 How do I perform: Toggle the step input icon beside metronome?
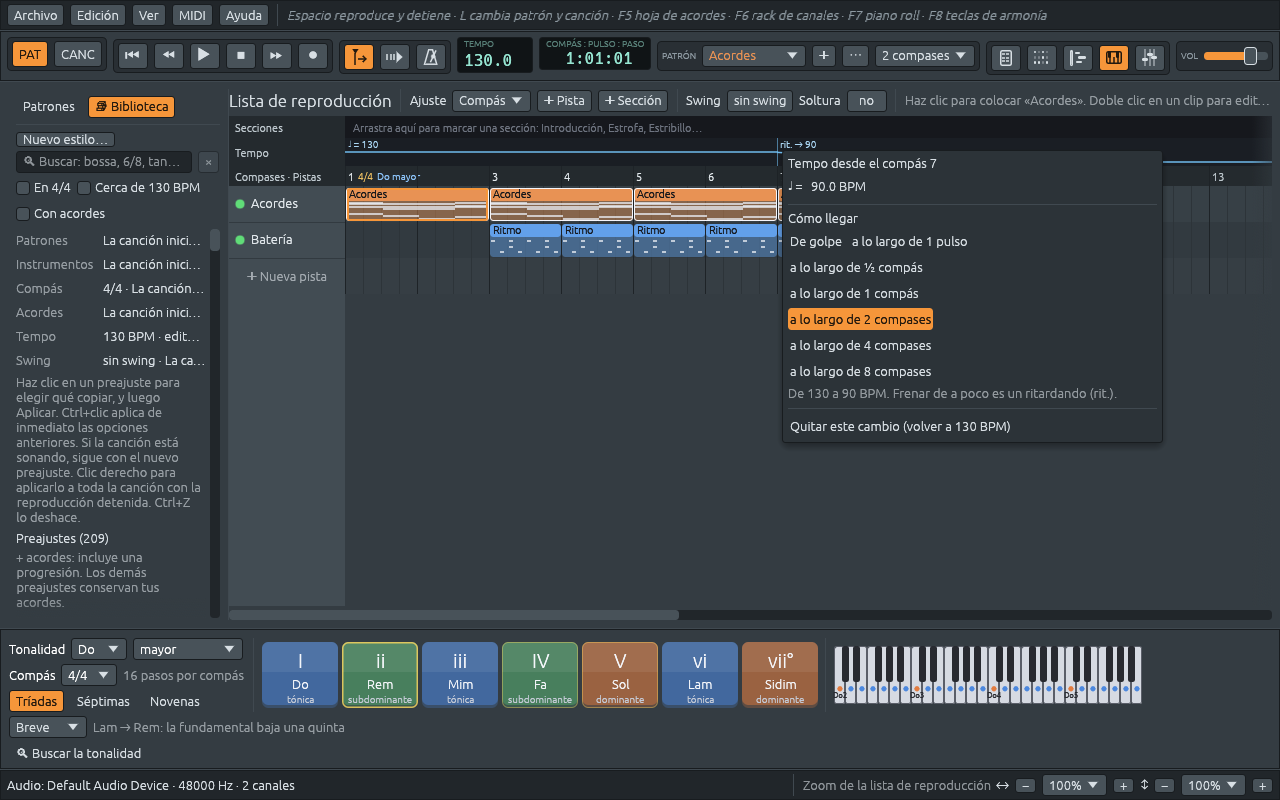[395, 57]
